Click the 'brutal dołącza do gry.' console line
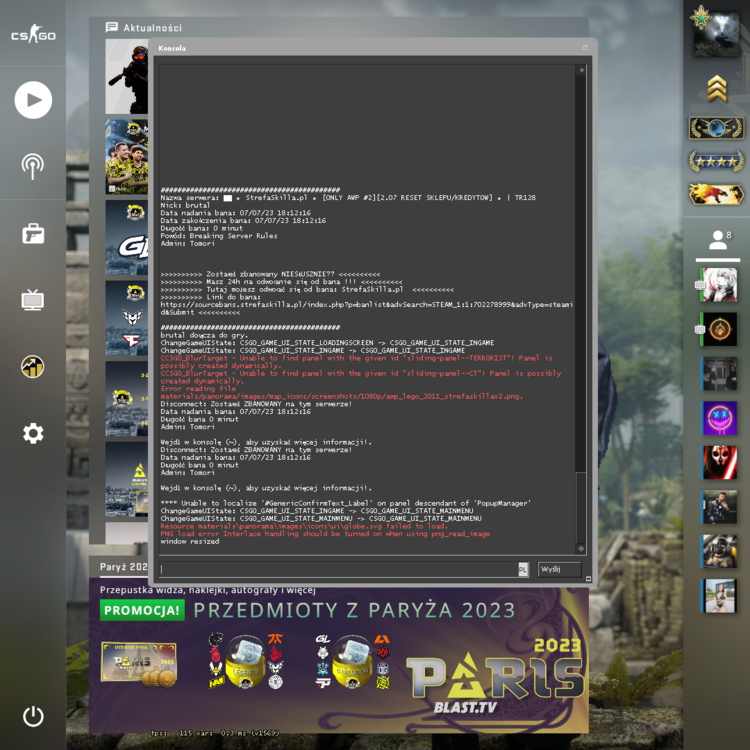This screenshot has height=750, width=750. pos(204,335)
